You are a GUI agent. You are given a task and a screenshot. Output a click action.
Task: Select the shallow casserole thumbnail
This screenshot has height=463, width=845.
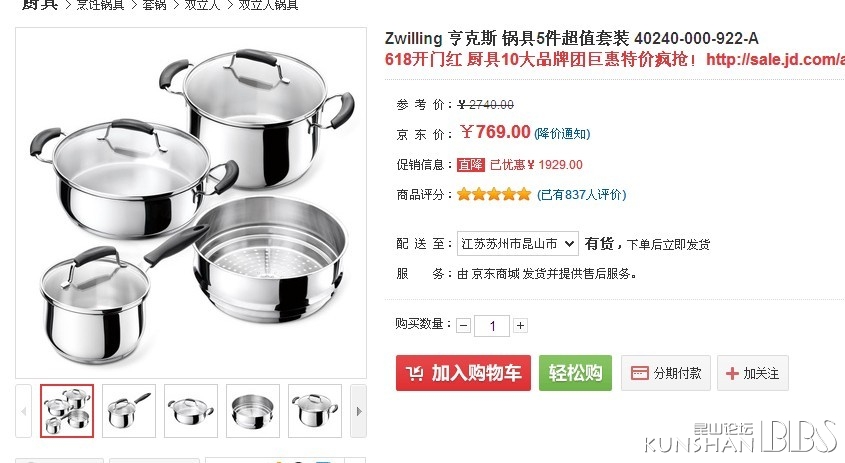click(191, 411)
